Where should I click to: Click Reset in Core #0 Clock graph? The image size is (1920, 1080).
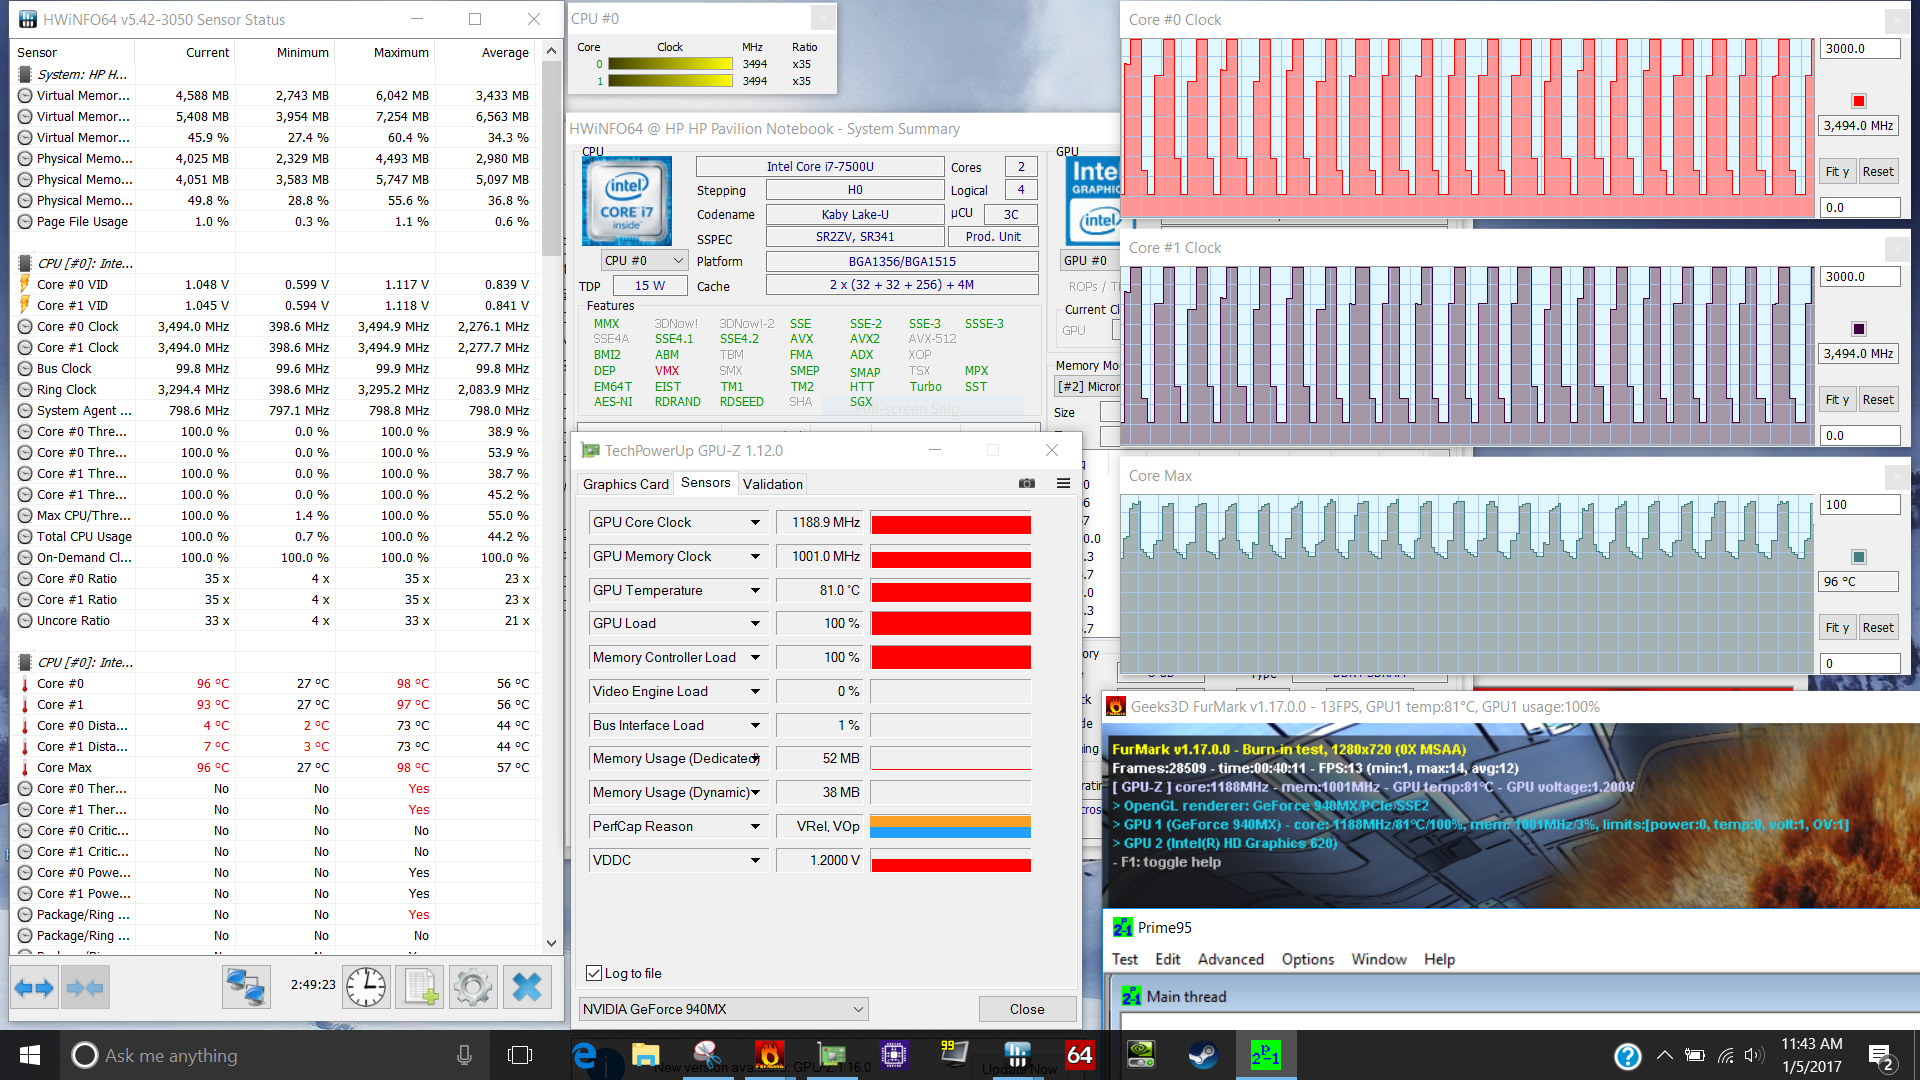pyautogui.click(x=1878, y=171)
